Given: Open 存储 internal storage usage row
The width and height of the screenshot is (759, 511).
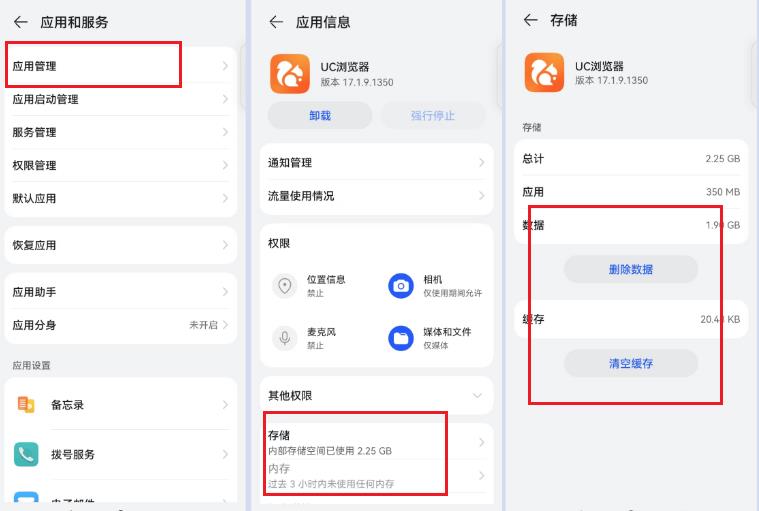Looking at the screenshot, I should pos(376,442).
